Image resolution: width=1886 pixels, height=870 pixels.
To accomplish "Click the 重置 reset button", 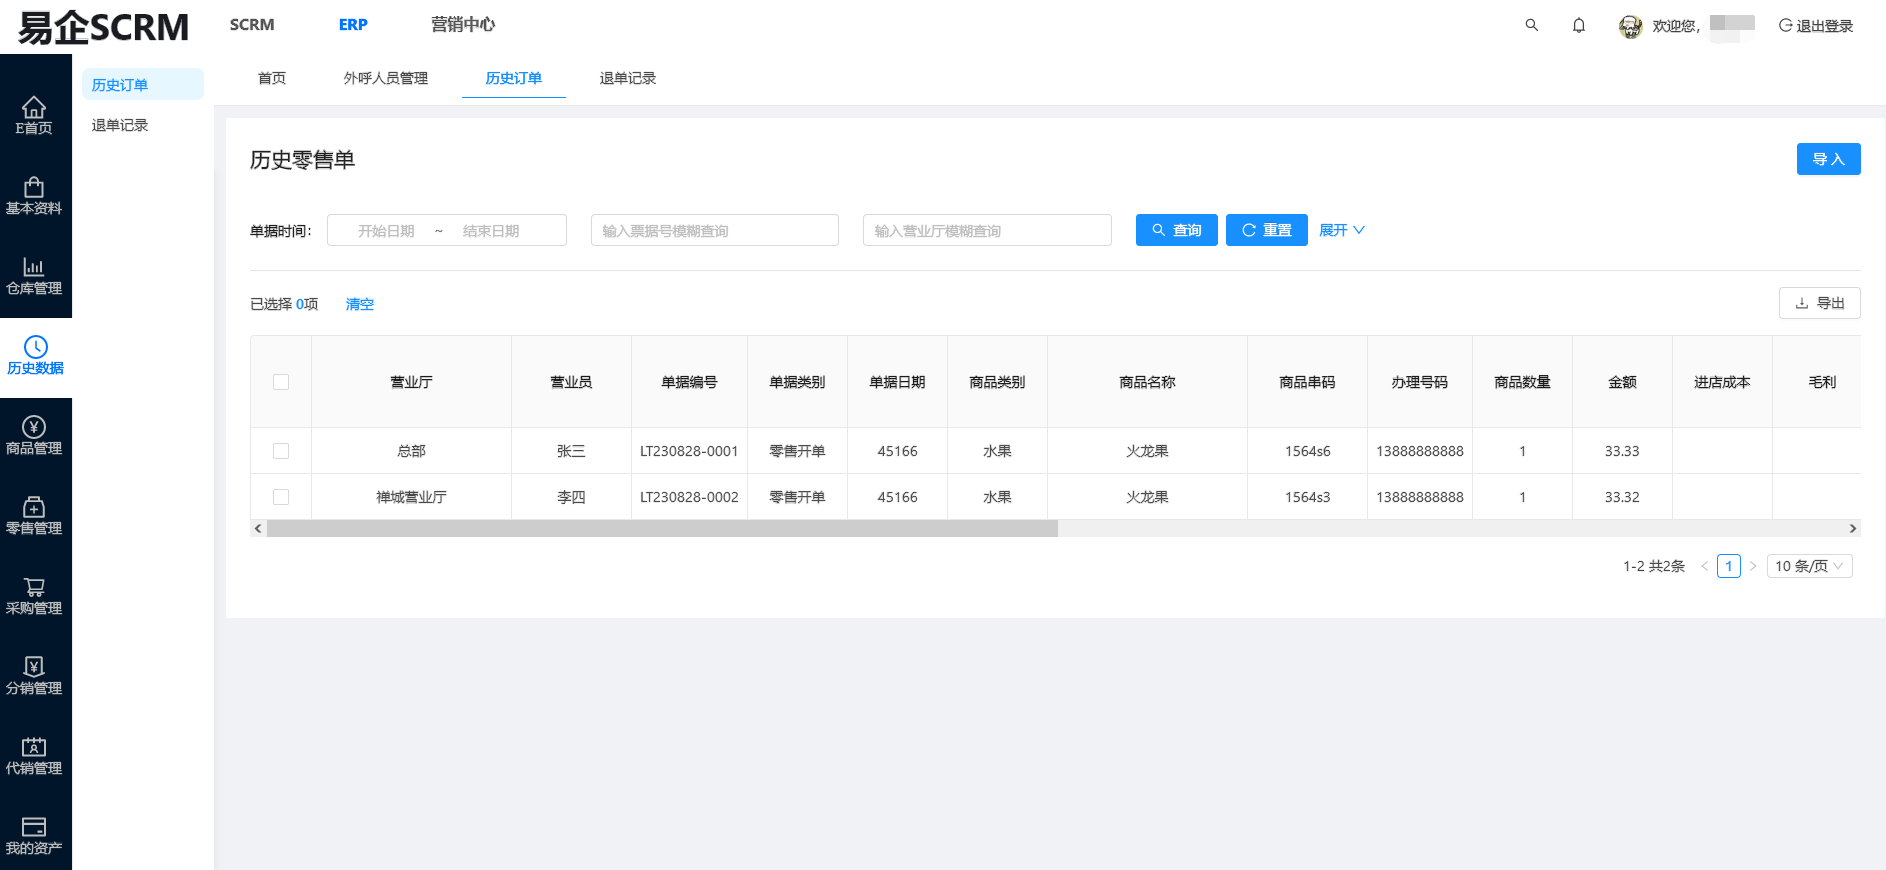I will (1266, 230).
